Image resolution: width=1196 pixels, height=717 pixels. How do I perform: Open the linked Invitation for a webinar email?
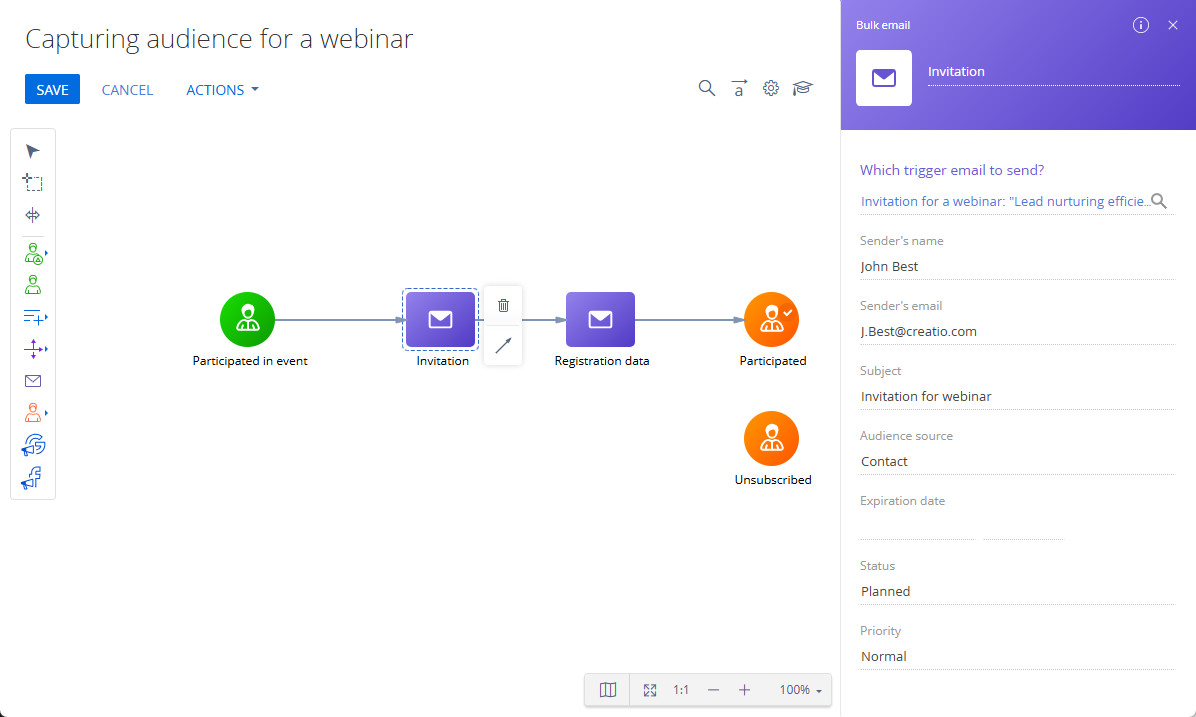point(1004,201)
